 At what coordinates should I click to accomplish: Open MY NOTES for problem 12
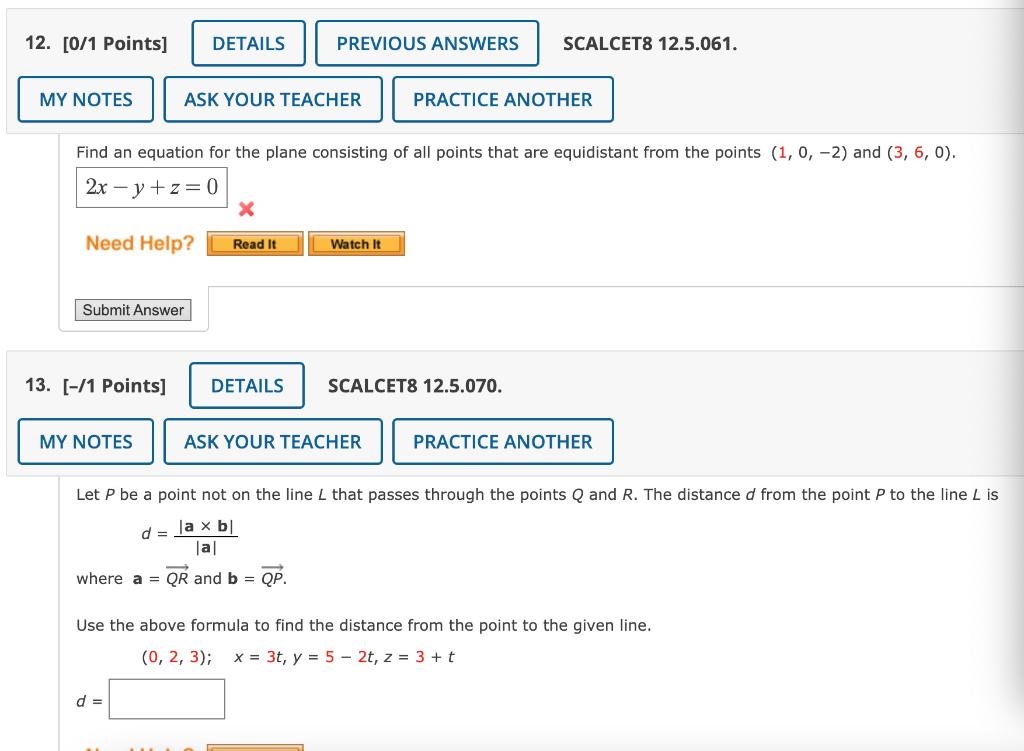coord(85,99)
